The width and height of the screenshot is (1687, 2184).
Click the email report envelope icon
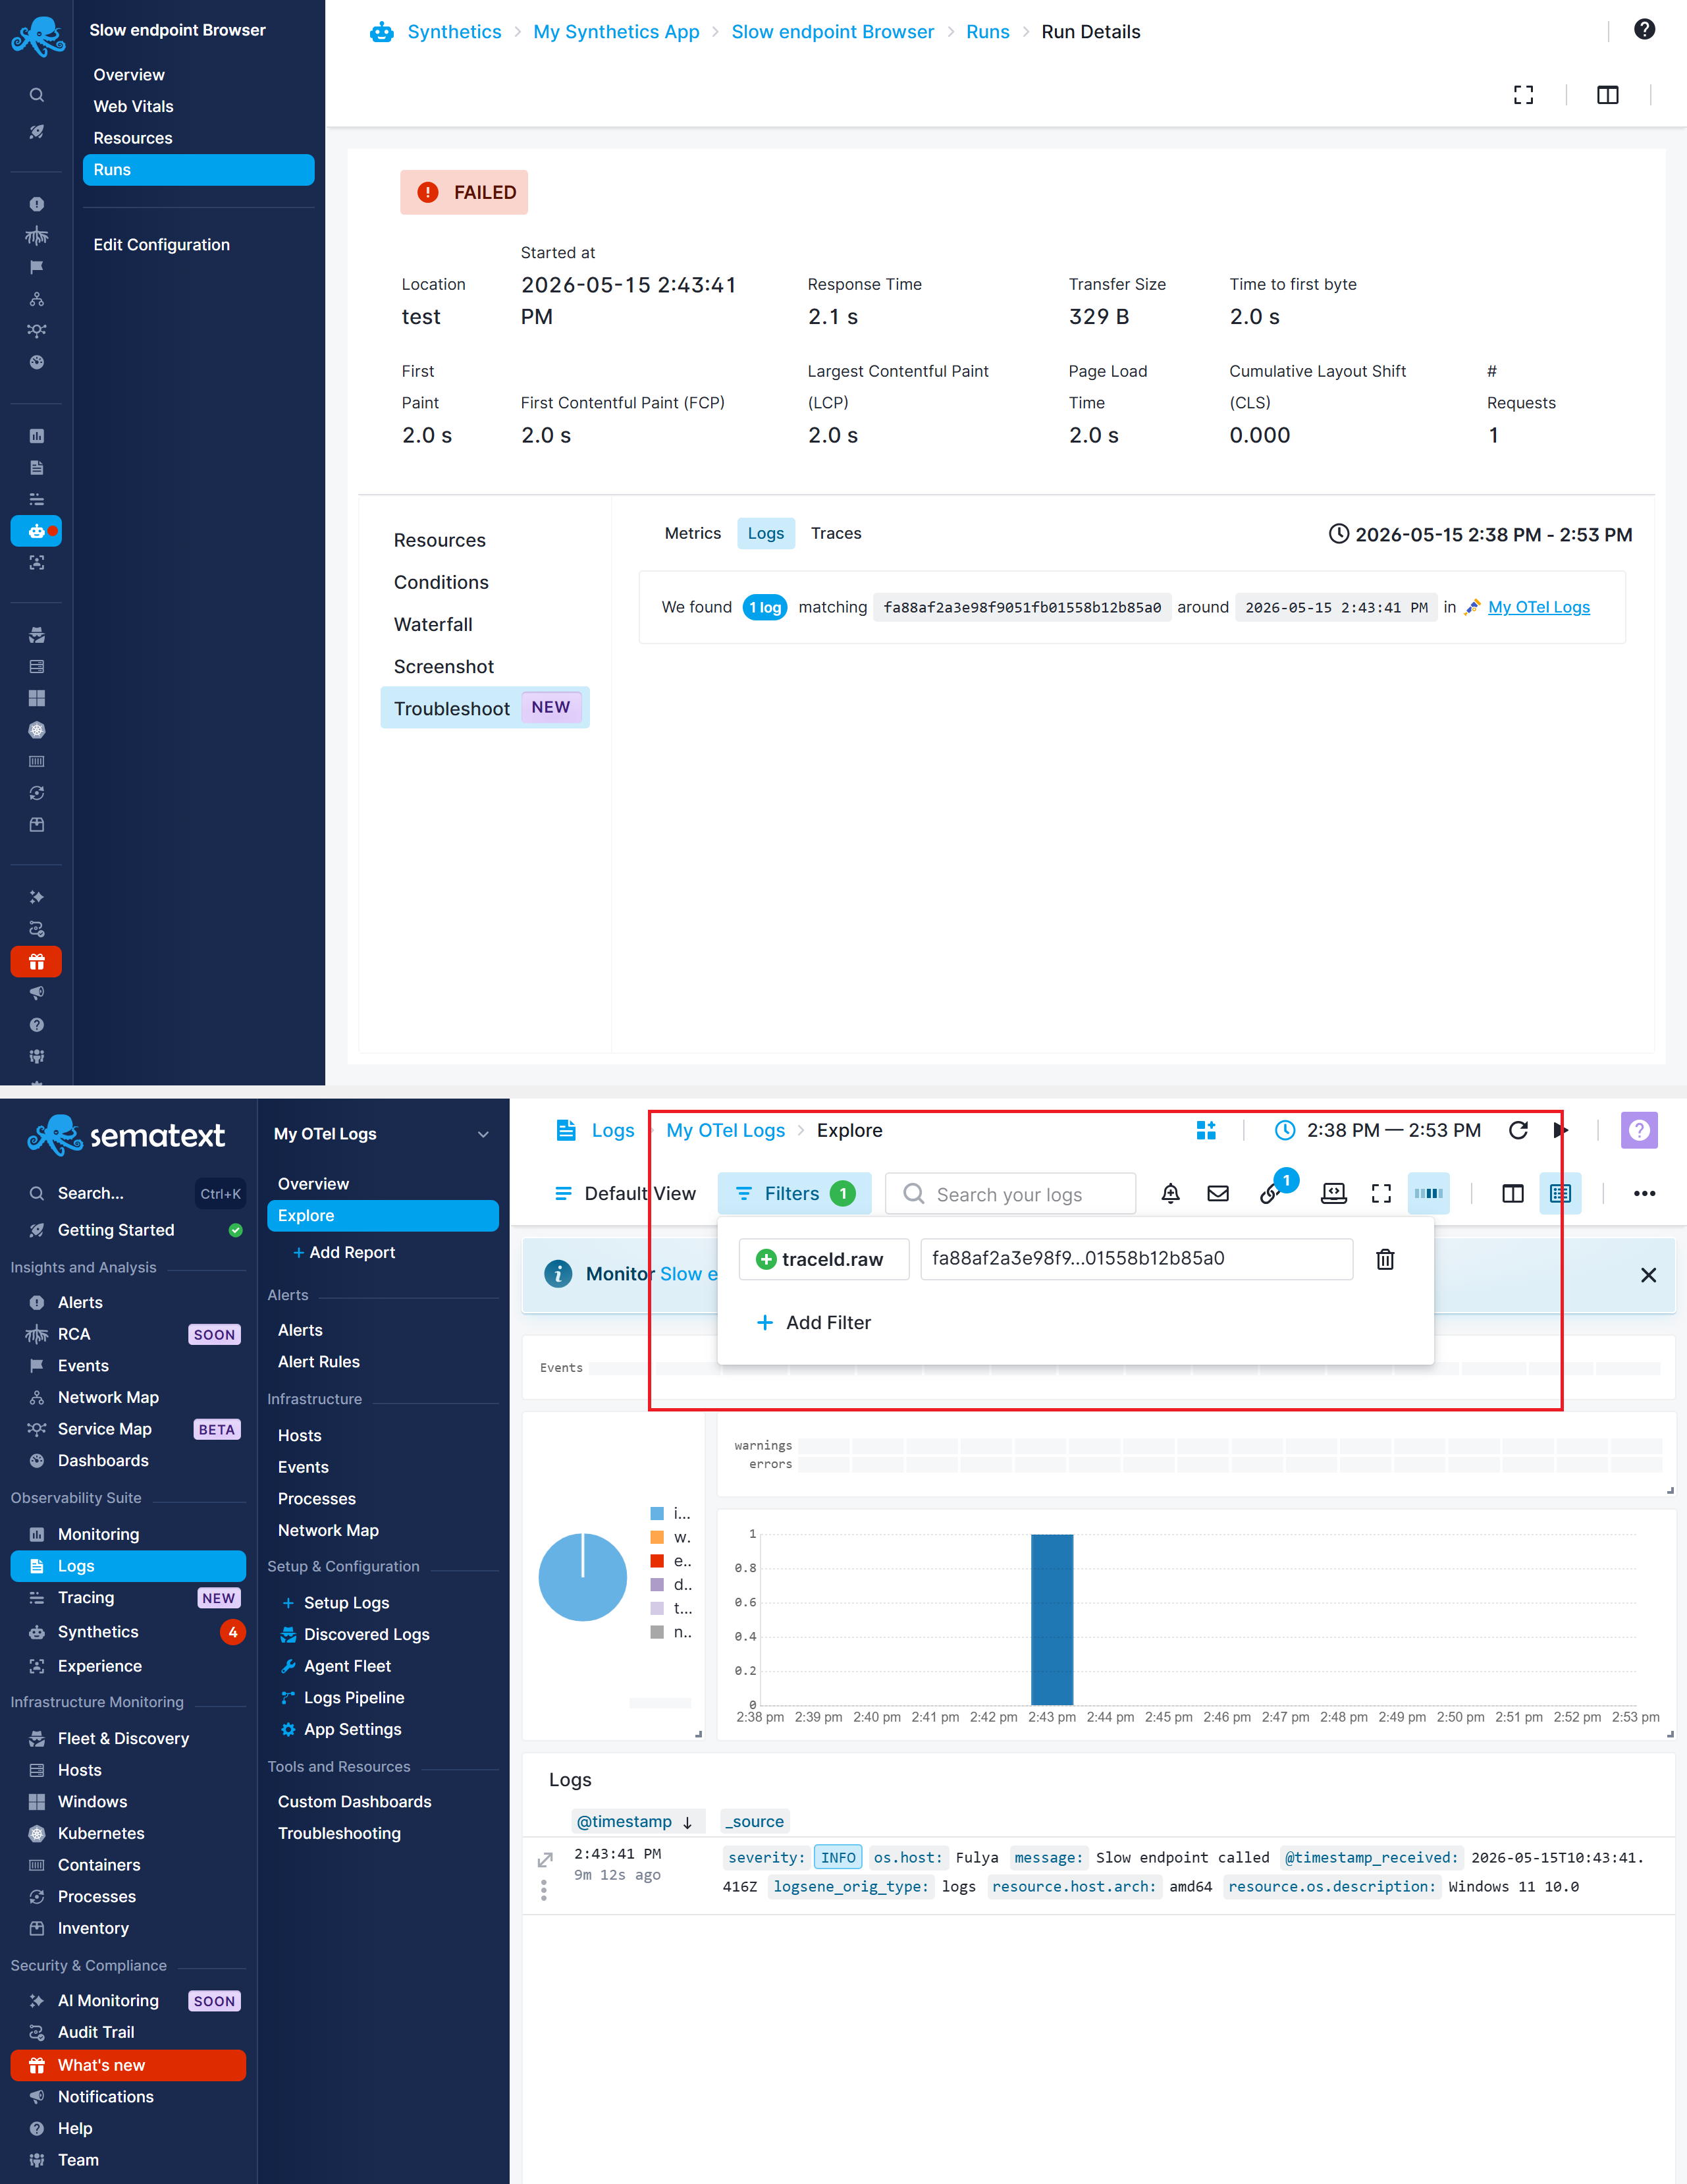tap(1218, 1193)
